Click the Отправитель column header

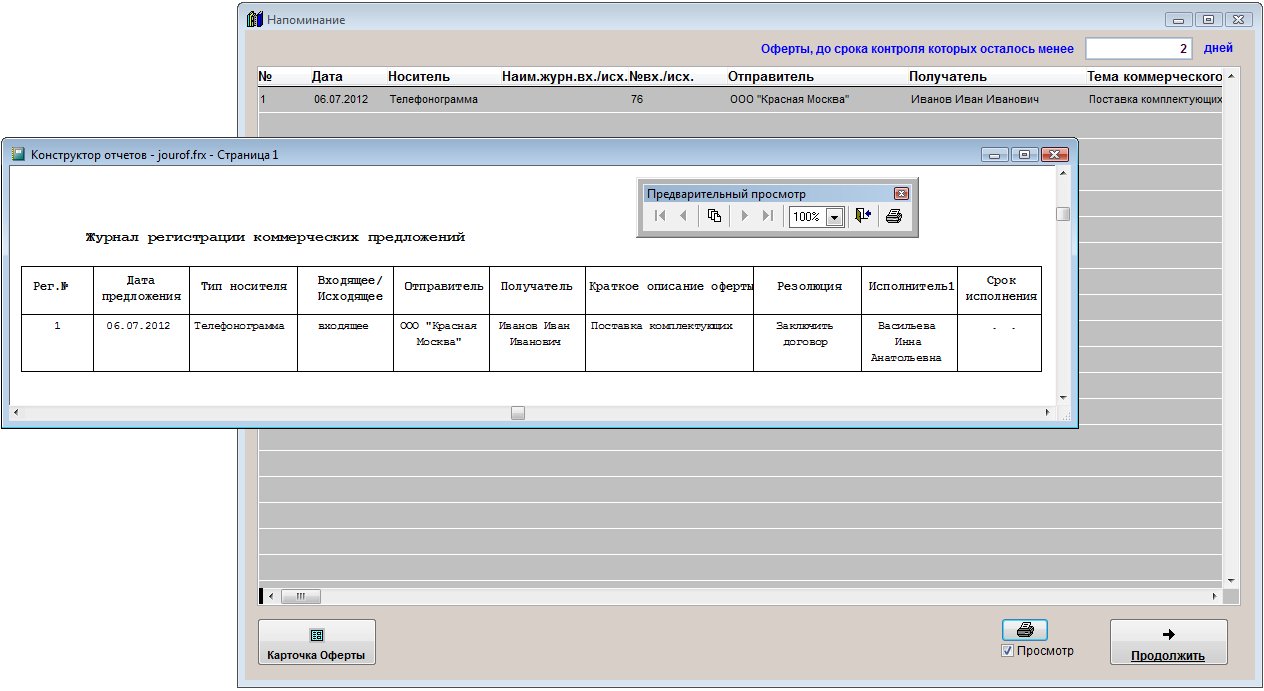pyautogui.click(x=770, y=76)
